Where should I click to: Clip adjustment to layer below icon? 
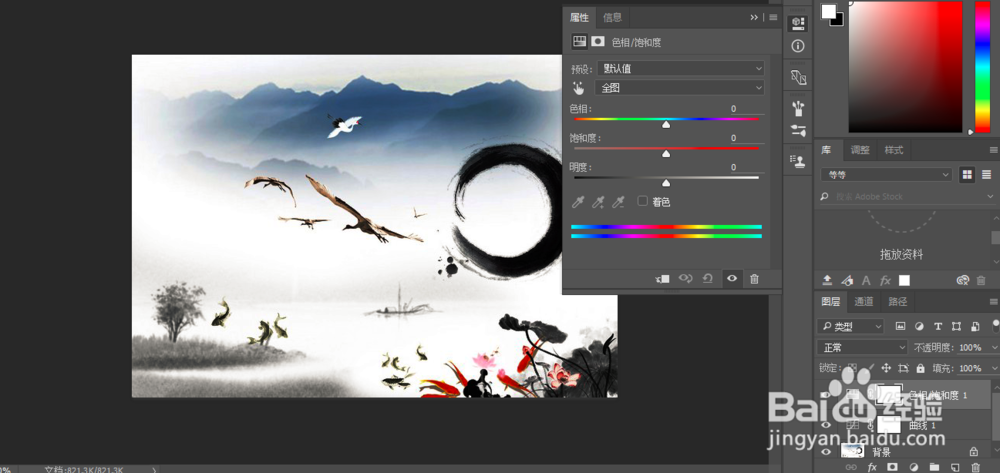(x=663, y=279)
